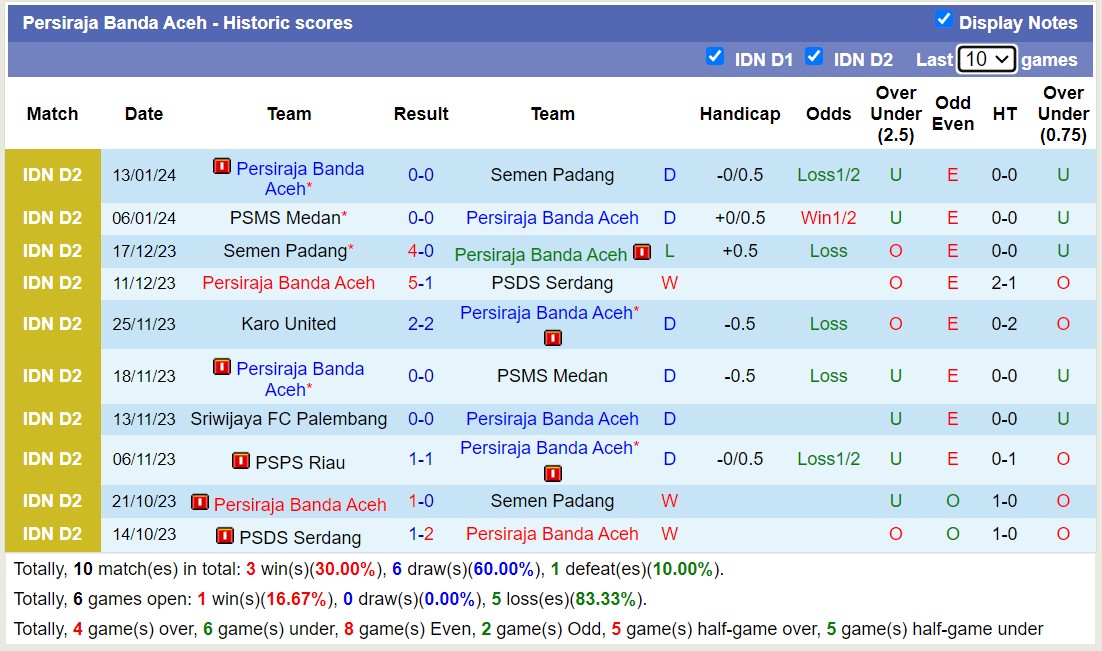Open Persiraja Banda Aceh link in PSMS Medan row
The image size is (1102, 651).
[x=552, y=218]
